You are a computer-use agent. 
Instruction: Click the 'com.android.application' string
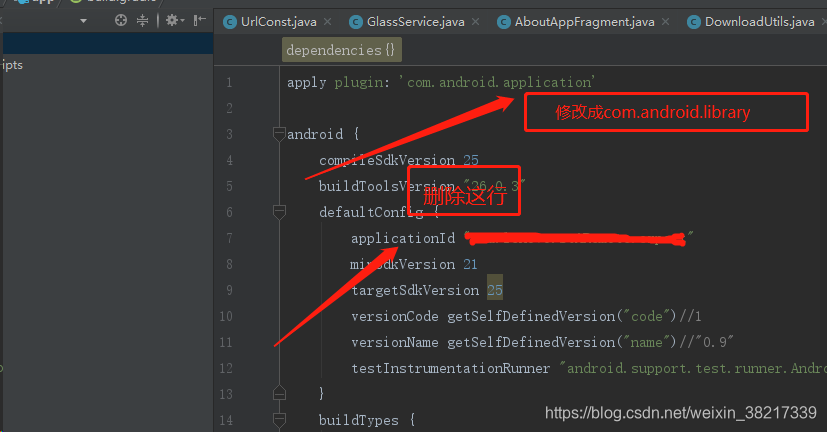pos(498,82)
